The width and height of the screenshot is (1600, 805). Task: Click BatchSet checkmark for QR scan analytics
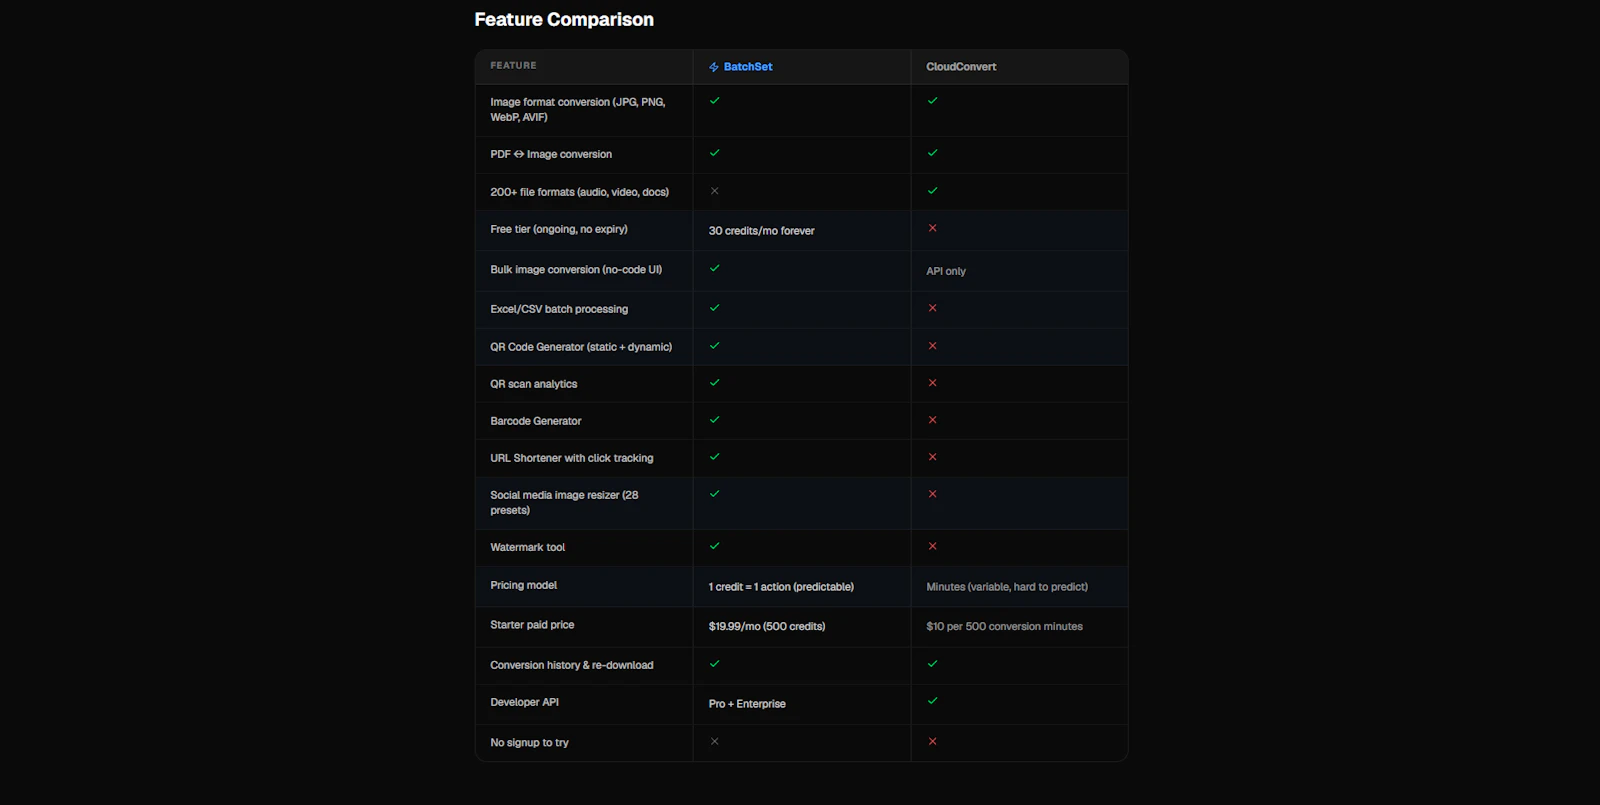click(x=715, y=383)
